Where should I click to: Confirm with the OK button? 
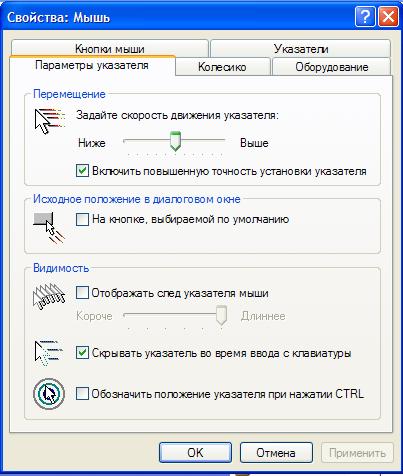click(195, 453)
